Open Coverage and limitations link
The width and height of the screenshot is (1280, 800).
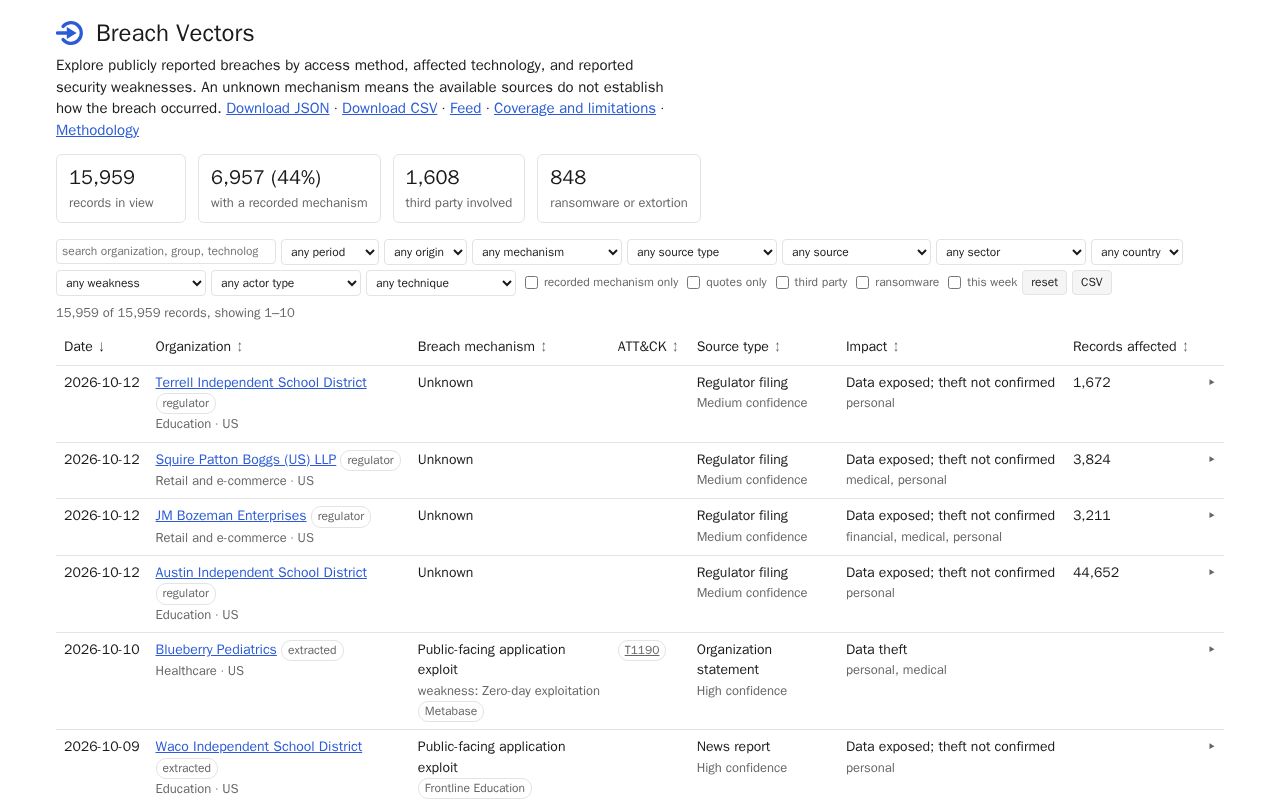(575, 108)
